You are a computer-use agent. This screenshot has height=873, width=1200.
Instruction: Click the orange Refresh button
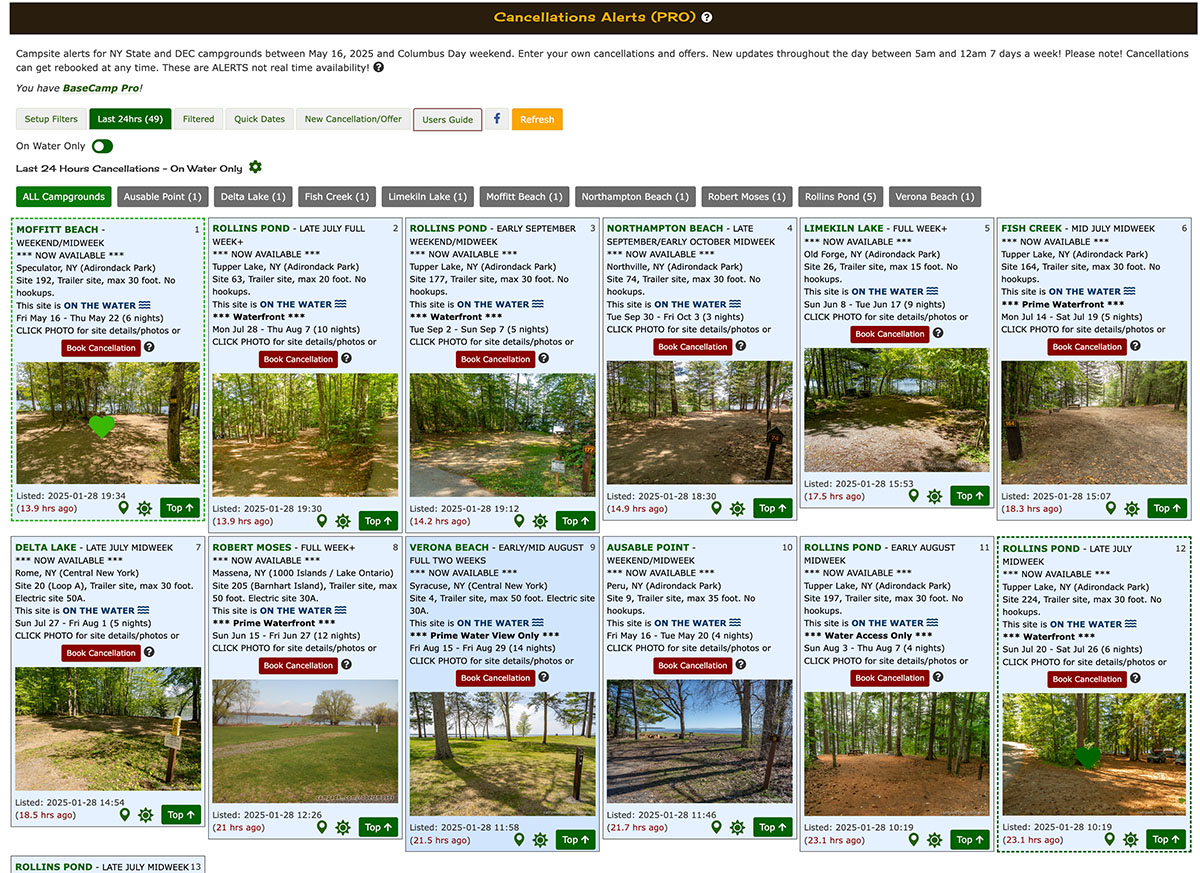click(537, 119)
